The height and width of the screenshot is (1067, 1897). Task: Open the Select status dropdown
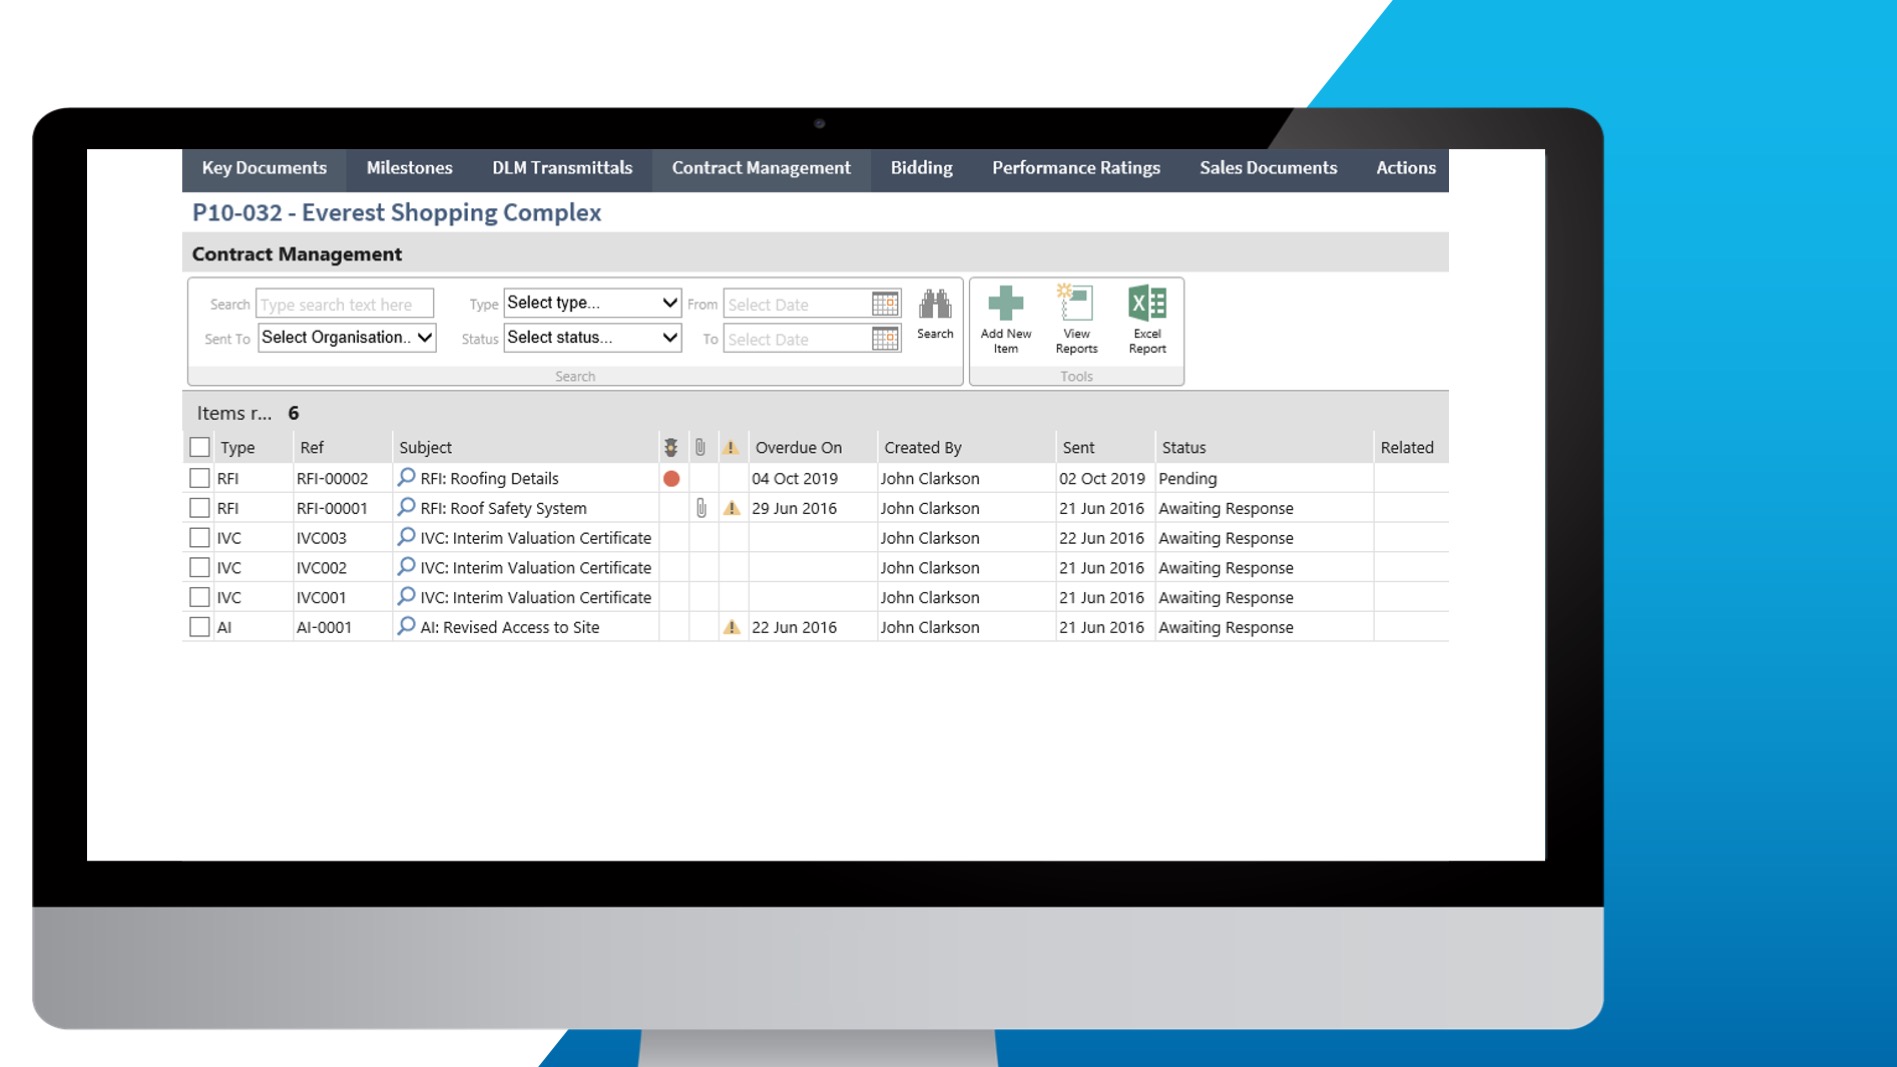(x=592, y=338)
